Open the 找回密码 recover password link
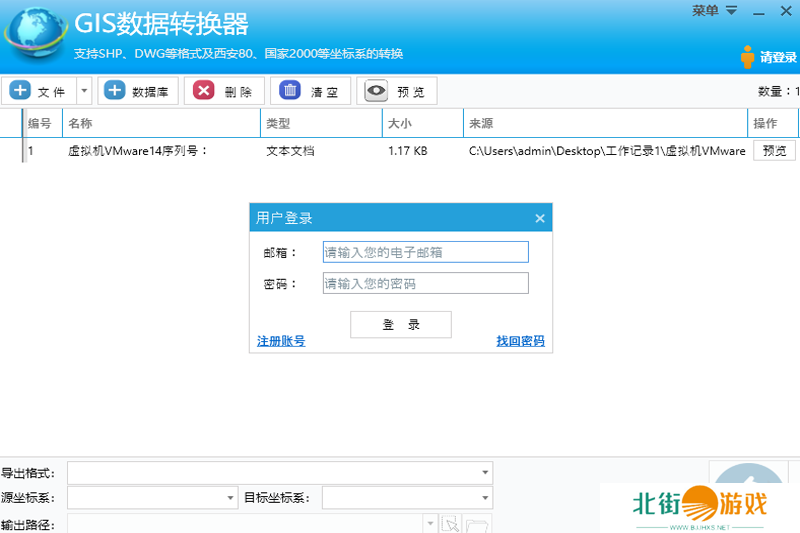 point(520,342)
